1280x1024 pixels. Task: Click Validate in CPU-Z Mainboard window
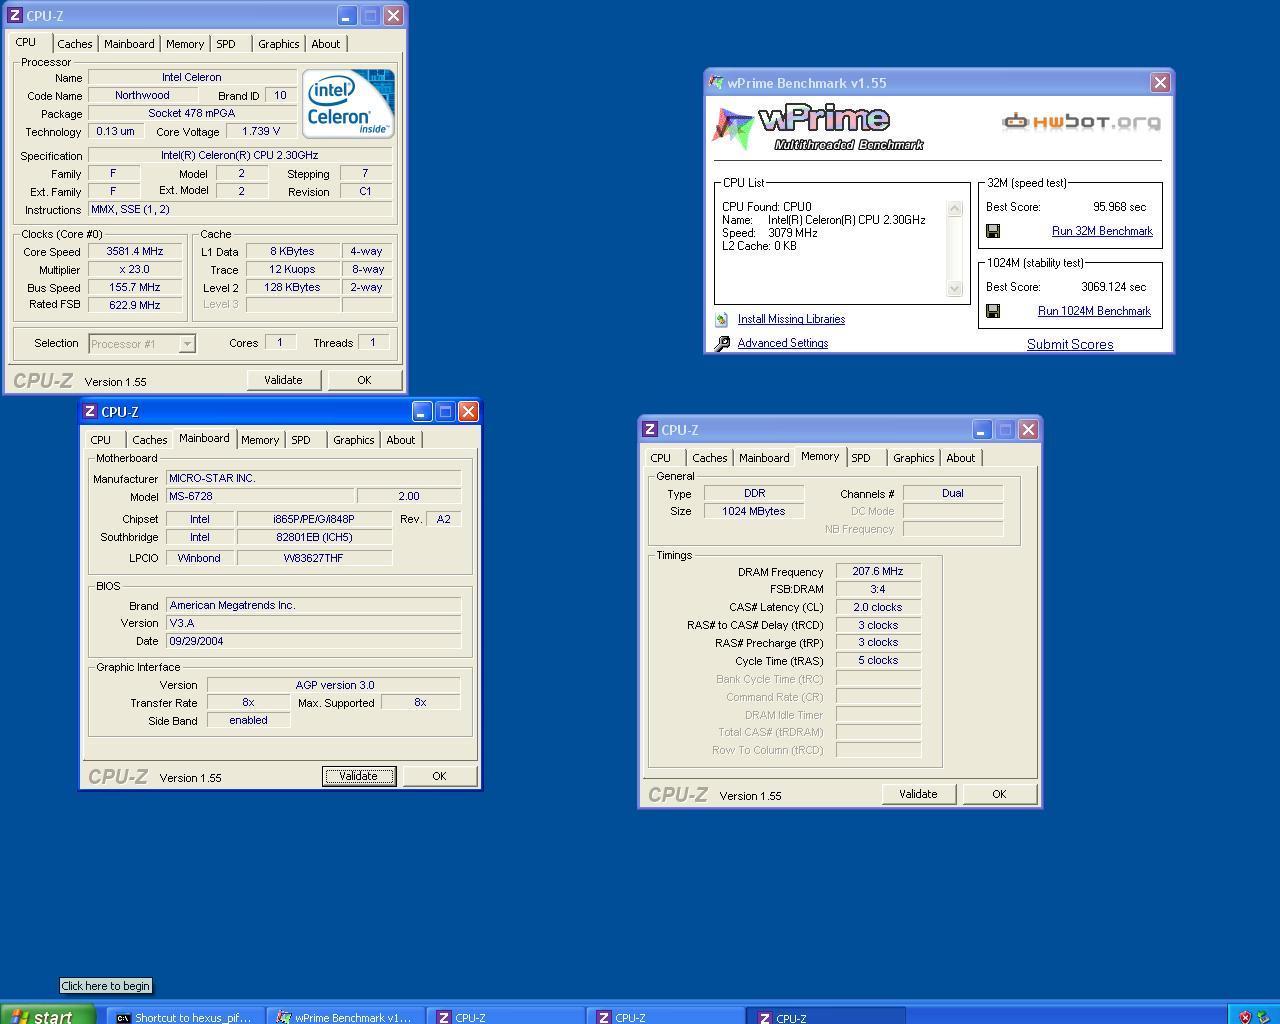[x=359, y=776]
